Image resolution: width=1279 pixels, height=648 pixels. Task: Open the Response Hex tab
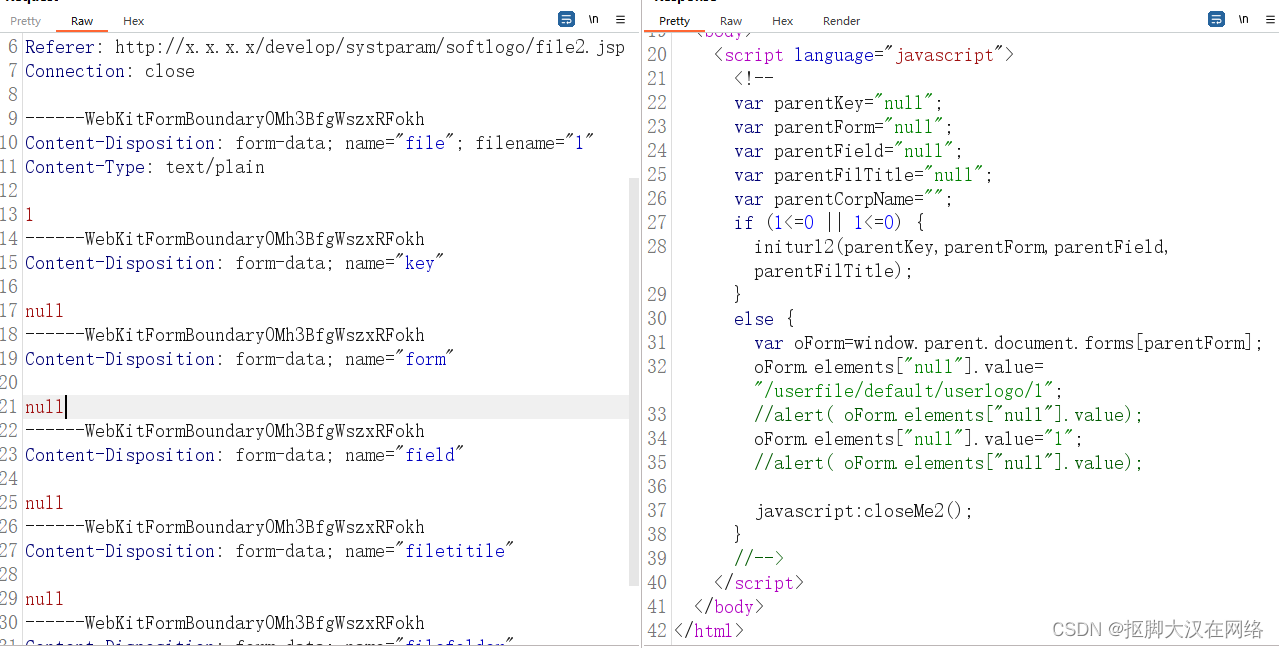click(783, 21)
